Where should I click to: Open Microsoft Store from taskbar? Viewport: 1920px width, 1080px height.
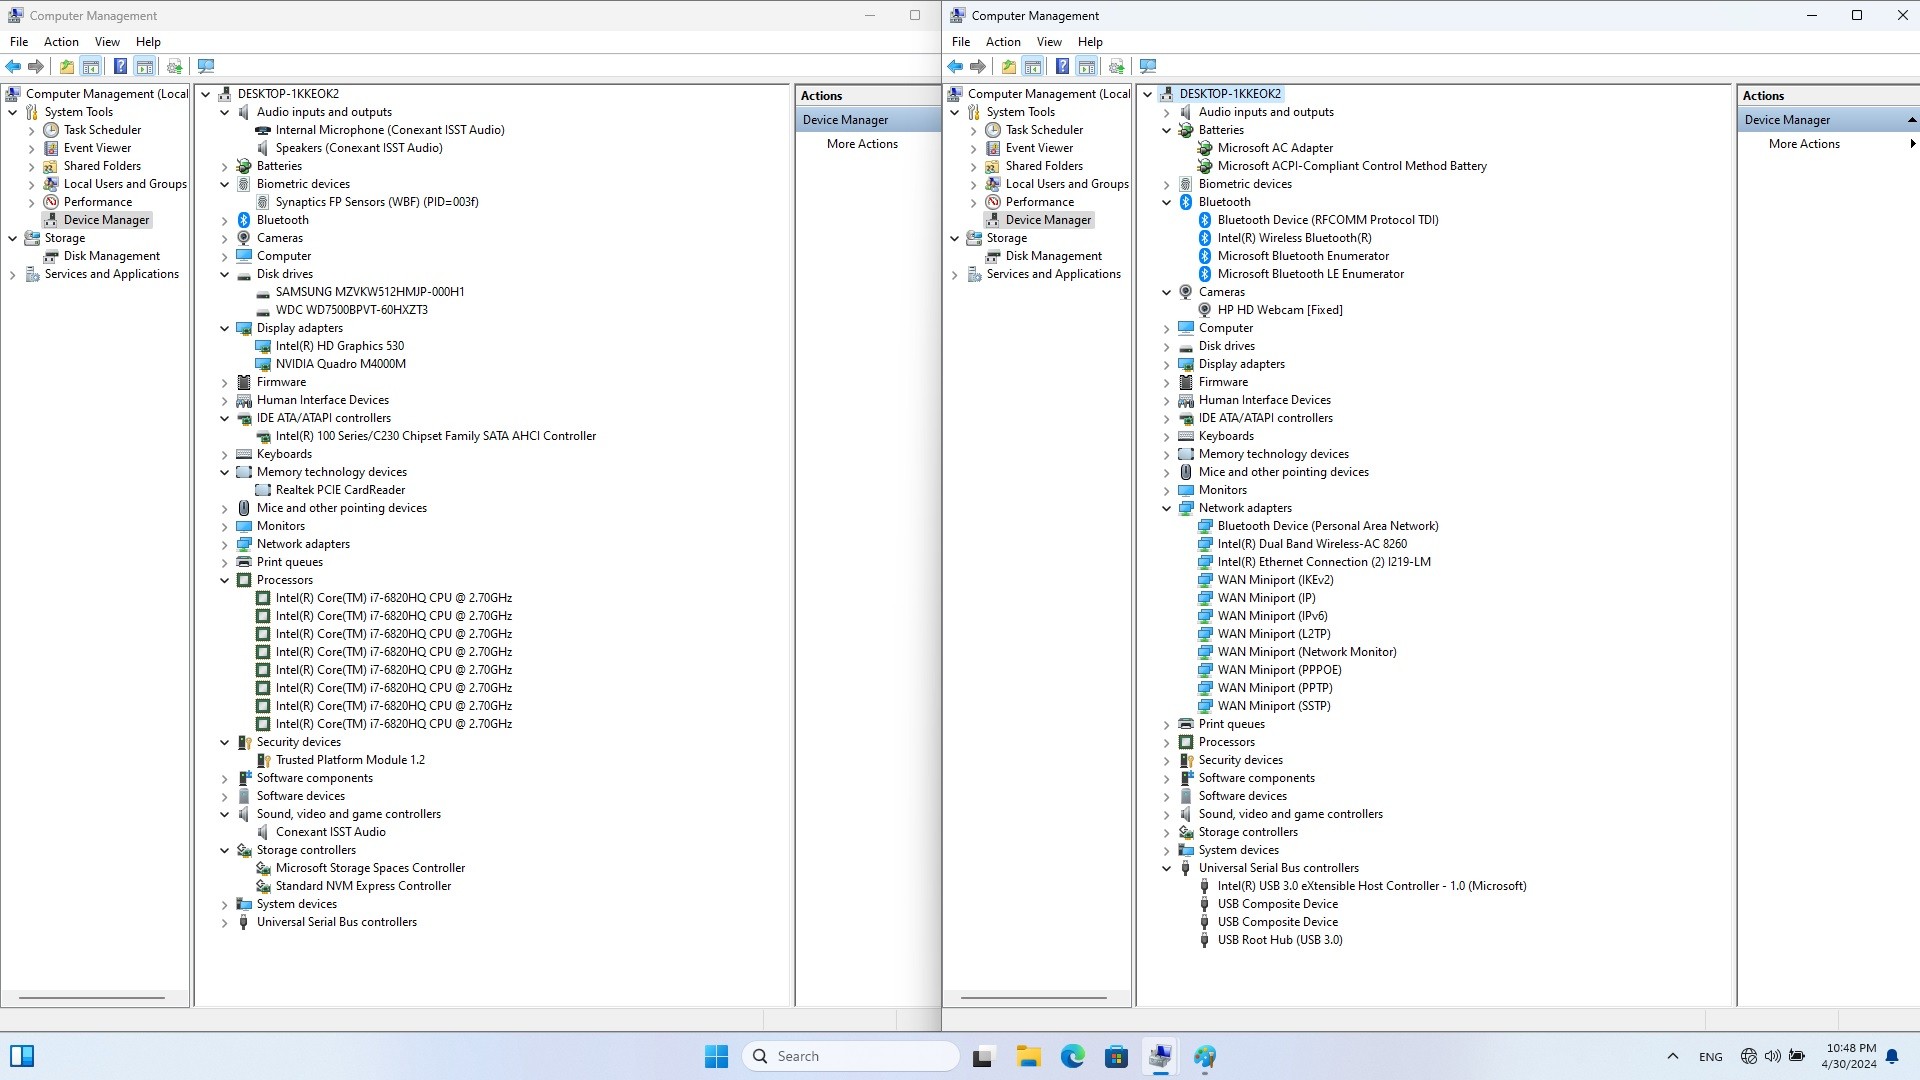coord(1116,1056)
